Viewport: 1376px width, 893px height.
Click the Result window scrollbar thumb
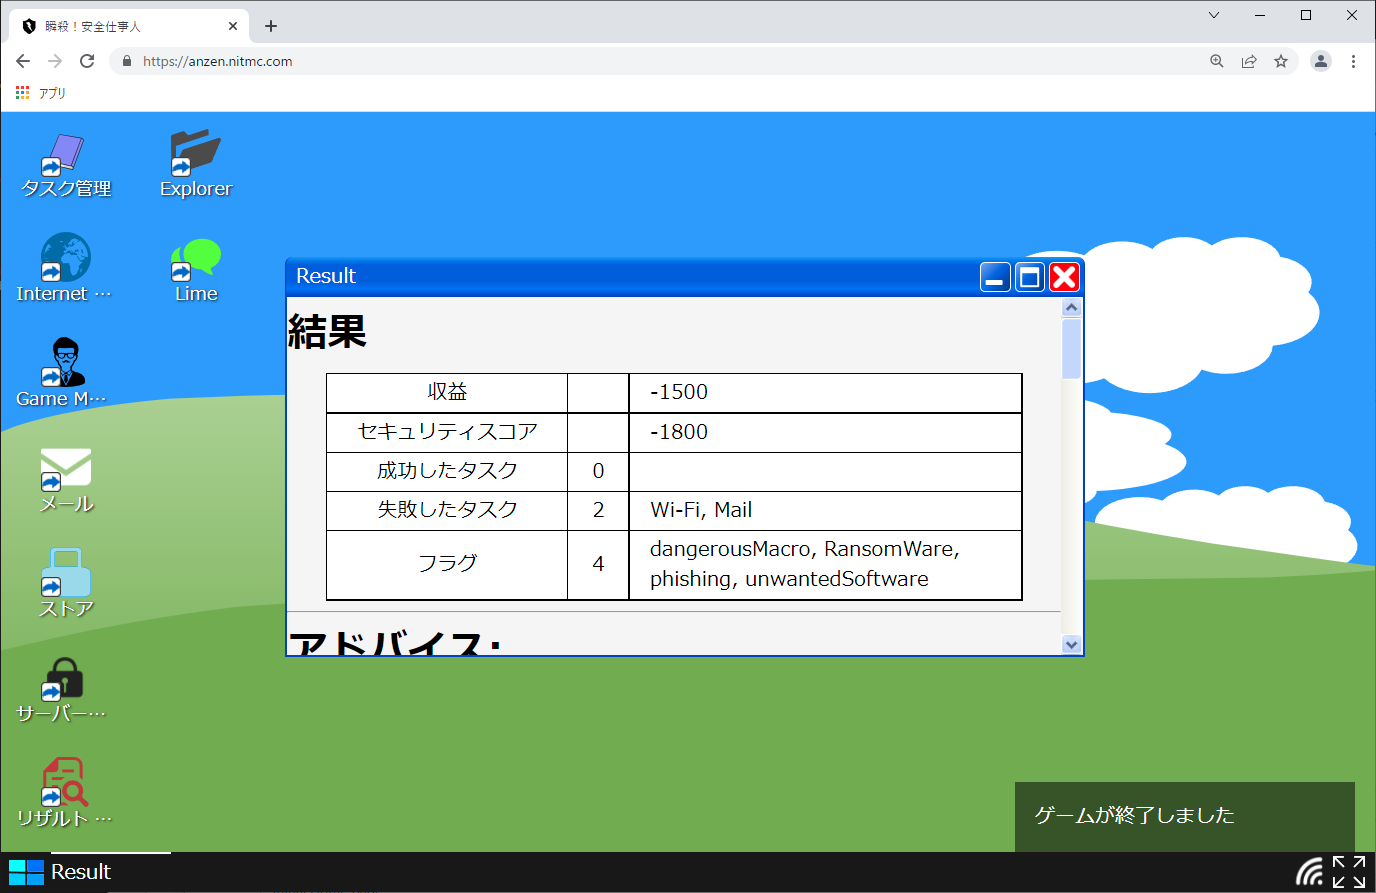click(1071, 349)
